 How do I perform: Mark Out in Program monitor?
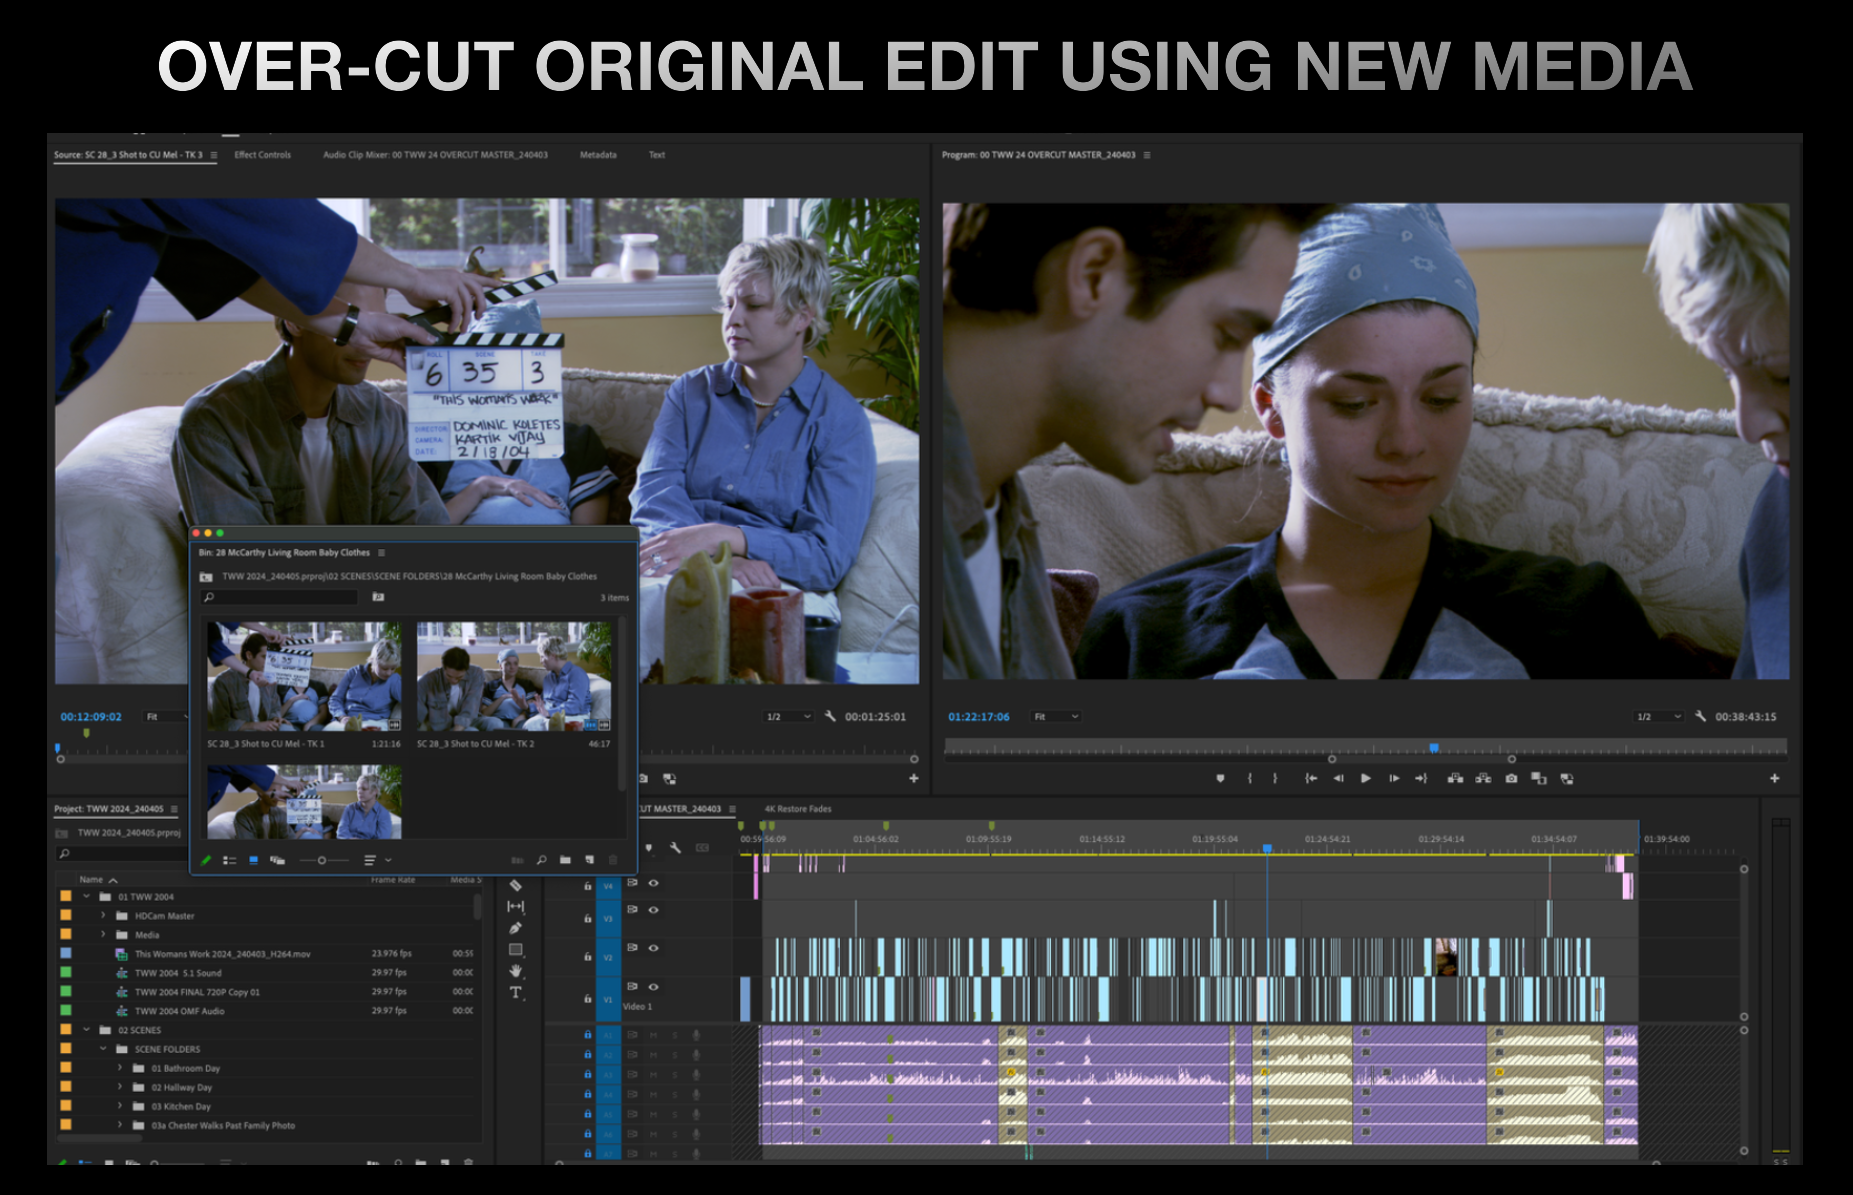click(x=1275, y=778)
